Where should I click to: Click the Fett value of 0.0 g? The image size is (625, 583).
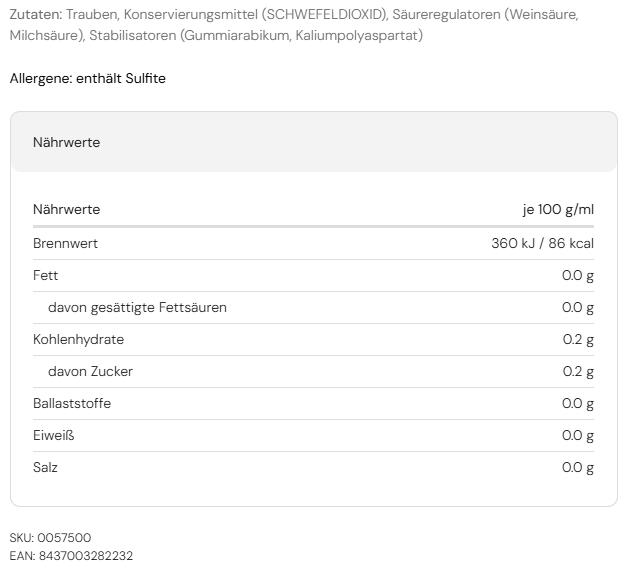(x=577, y=275)
